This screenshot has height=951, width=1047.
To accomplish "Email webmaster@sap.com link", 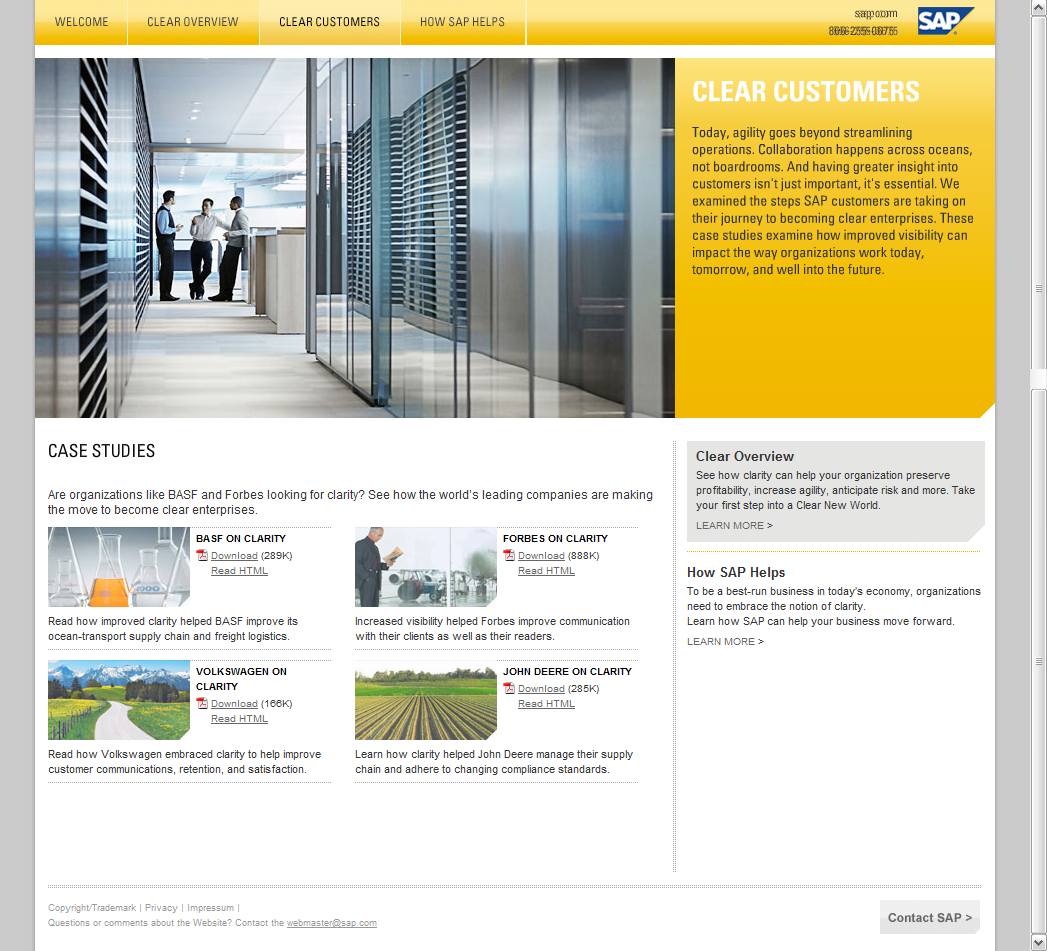I will [332, 923].
